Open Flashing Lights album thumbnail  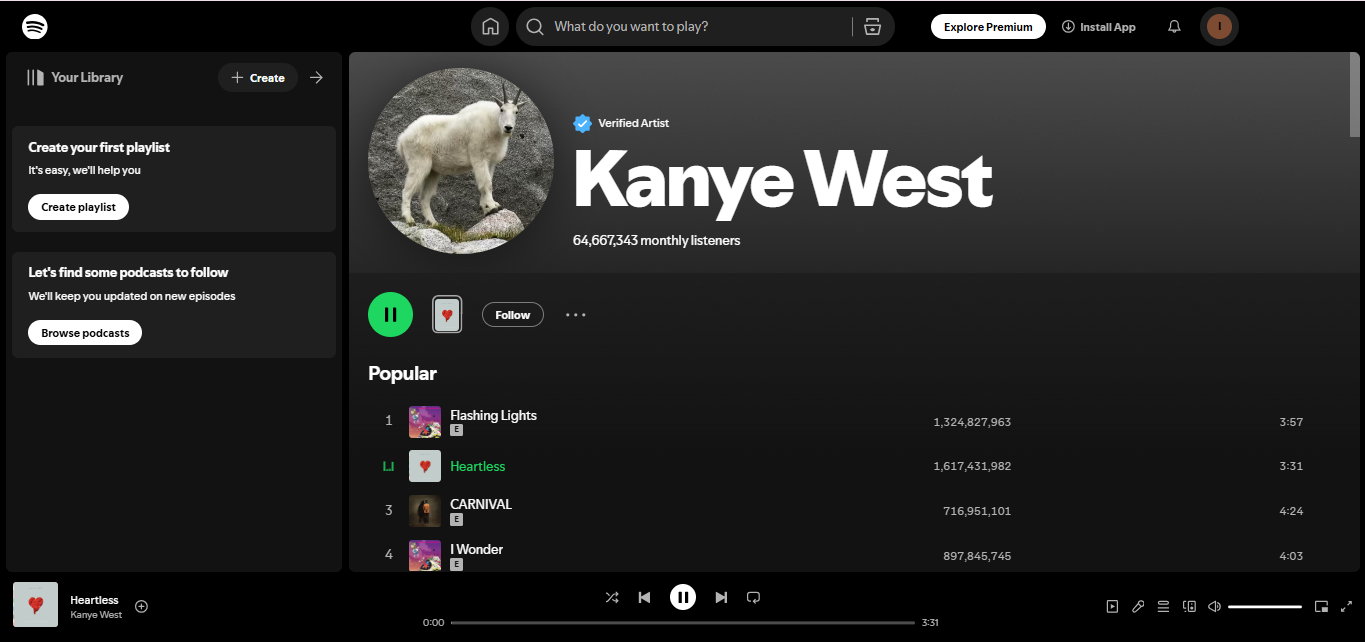pos(424,421)
